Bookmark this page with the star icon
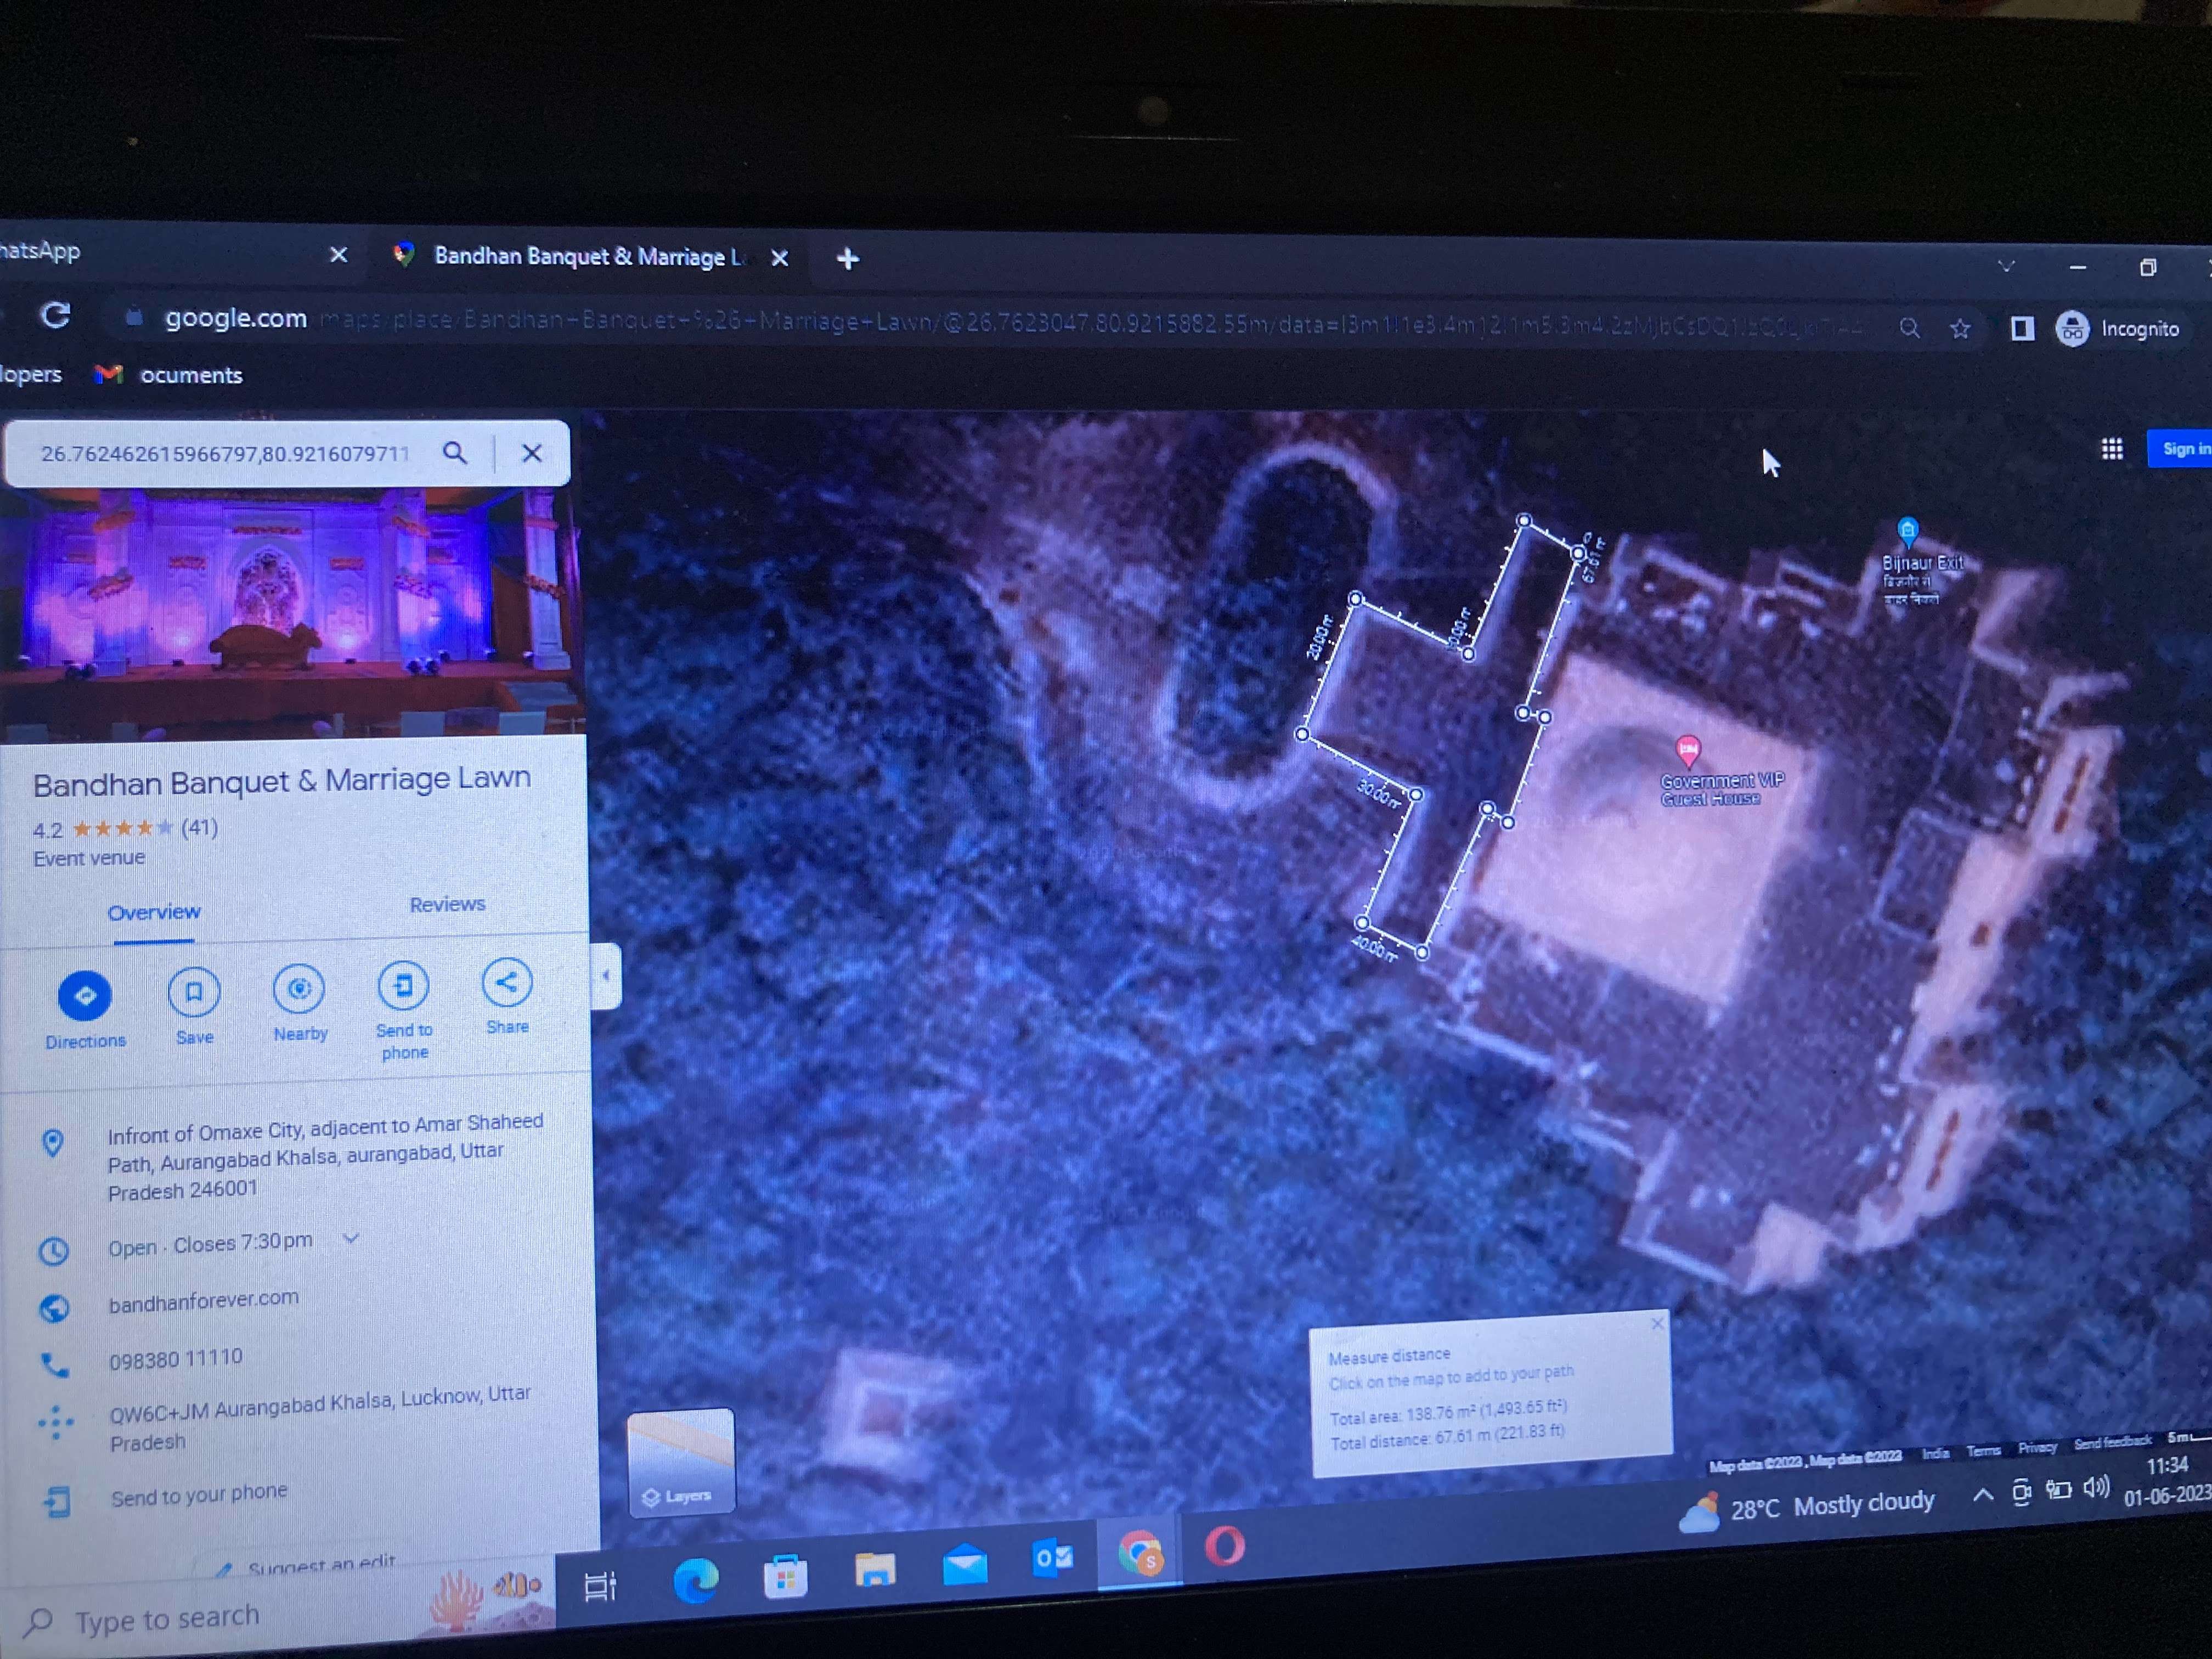 click(x=1960, y=328)
